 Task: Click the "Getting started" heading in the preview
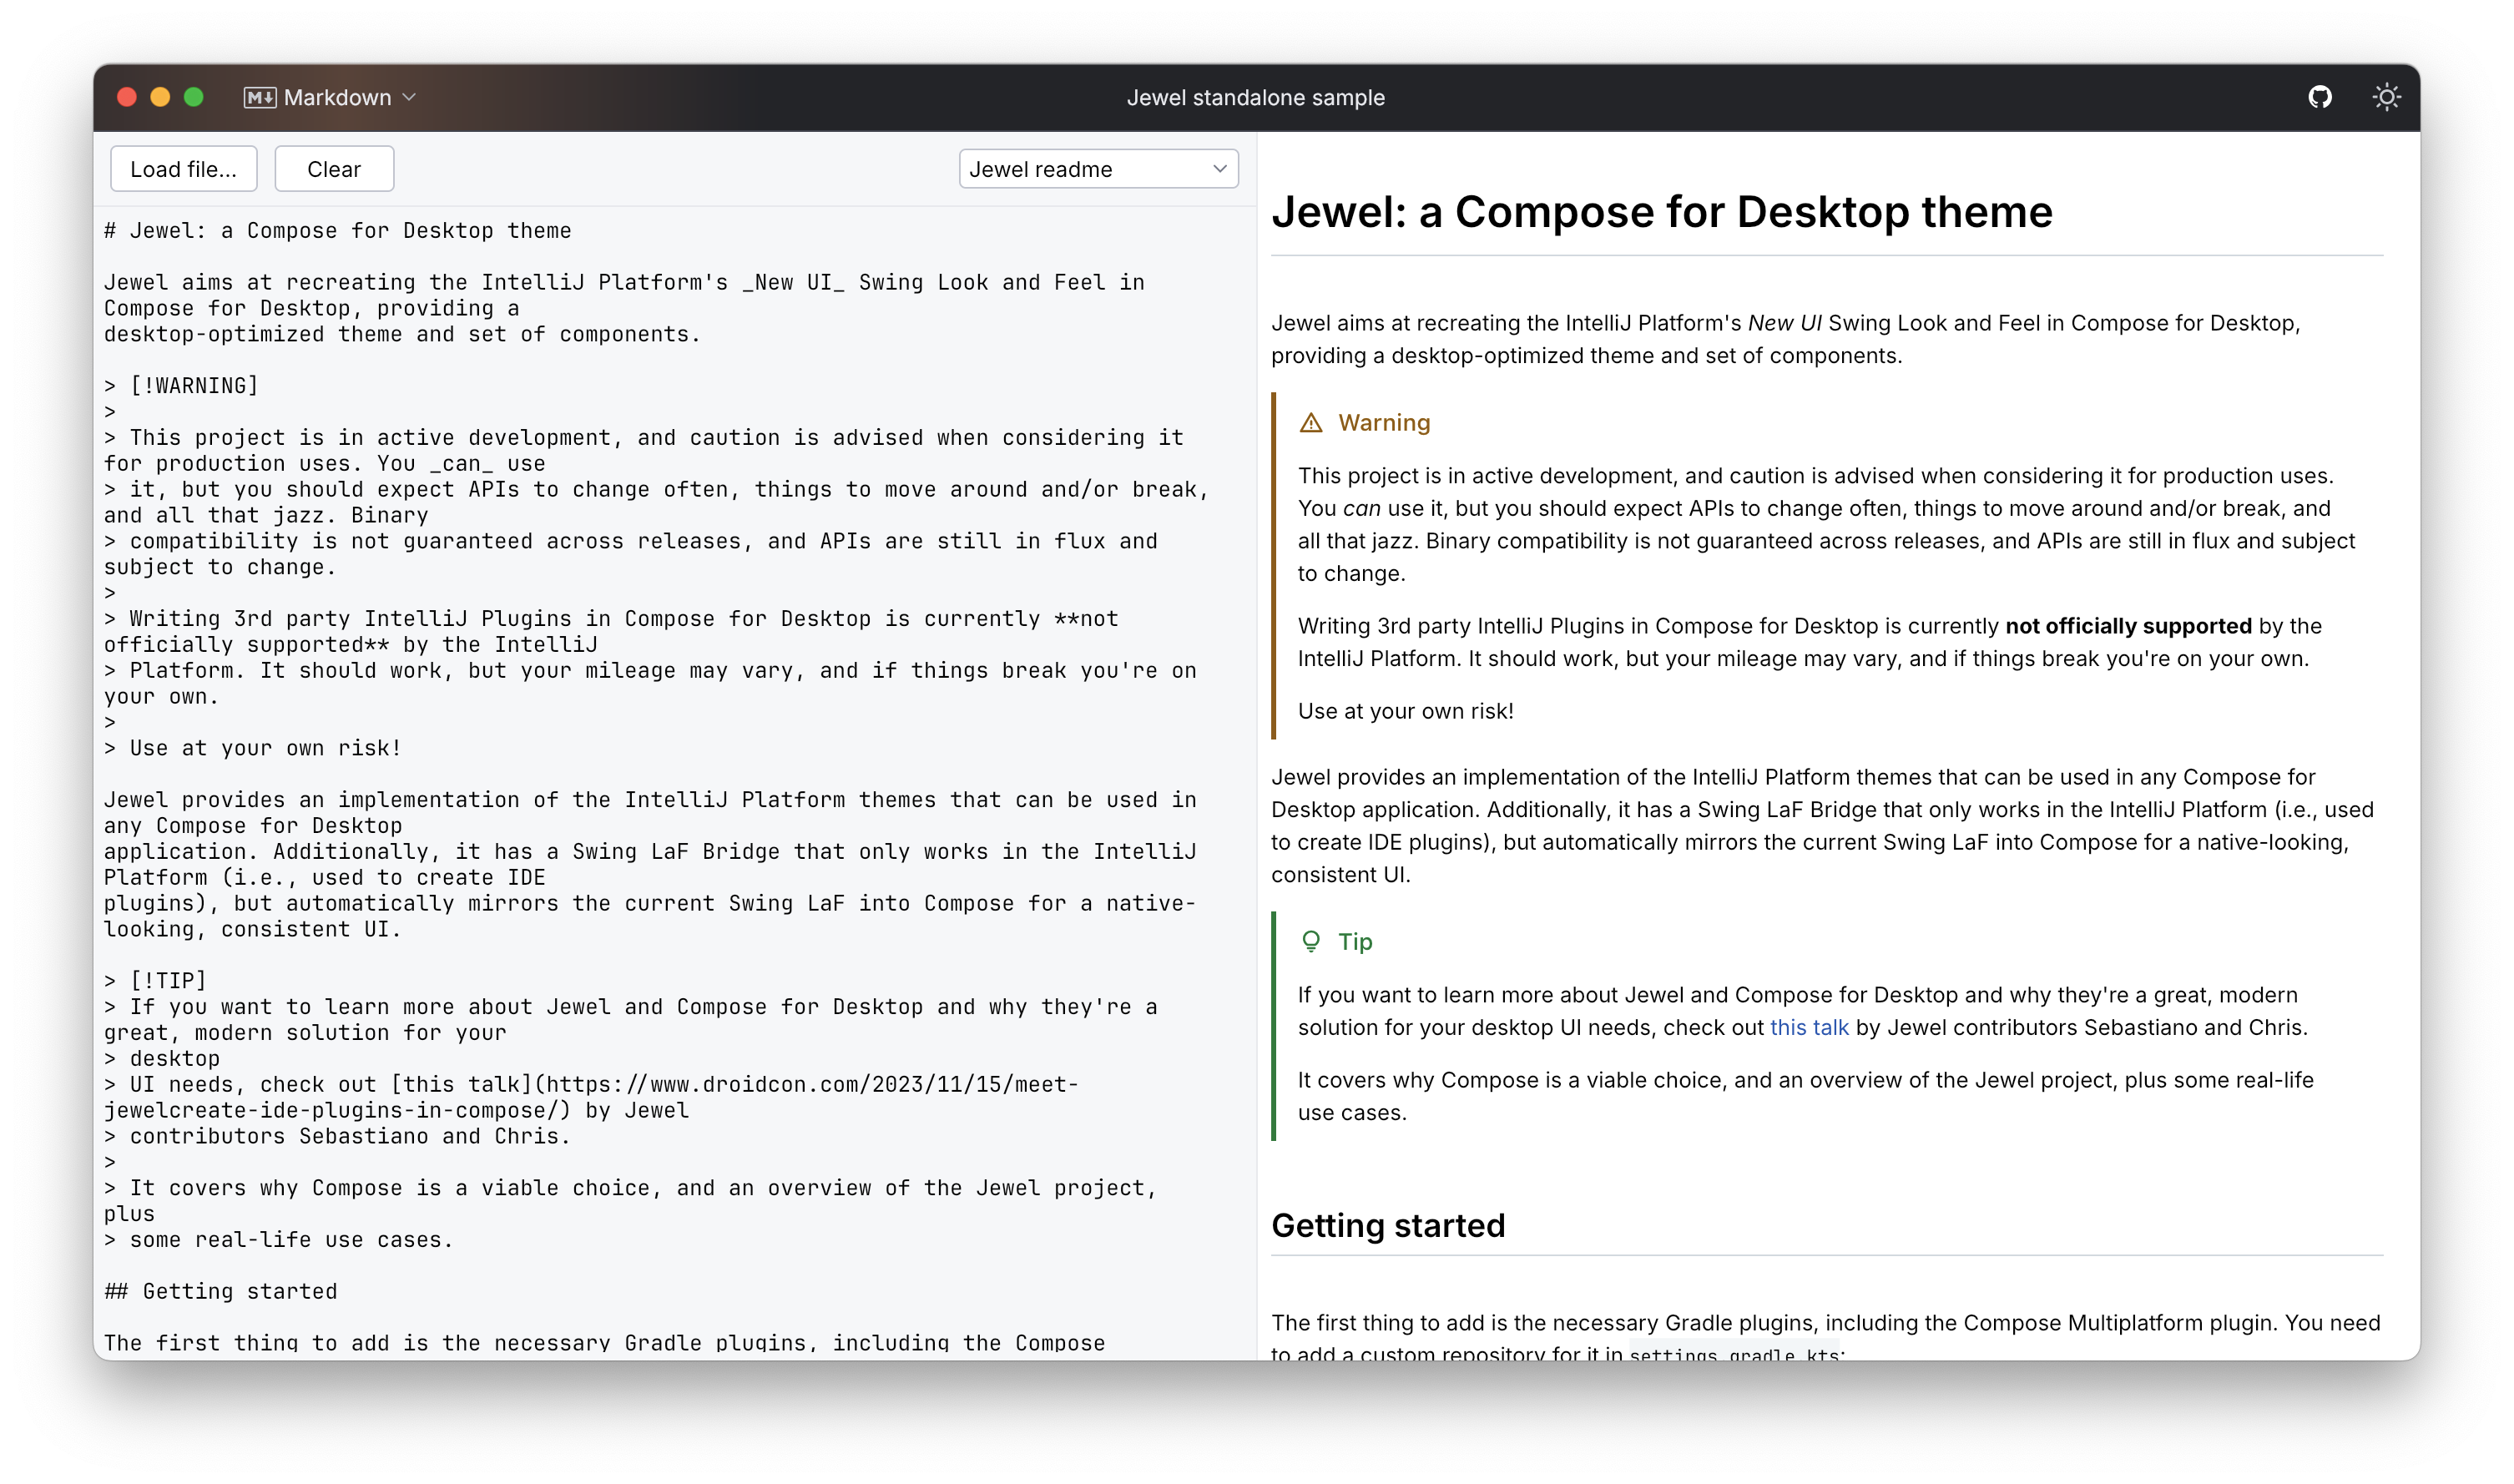click(x=1389, y=1225)
